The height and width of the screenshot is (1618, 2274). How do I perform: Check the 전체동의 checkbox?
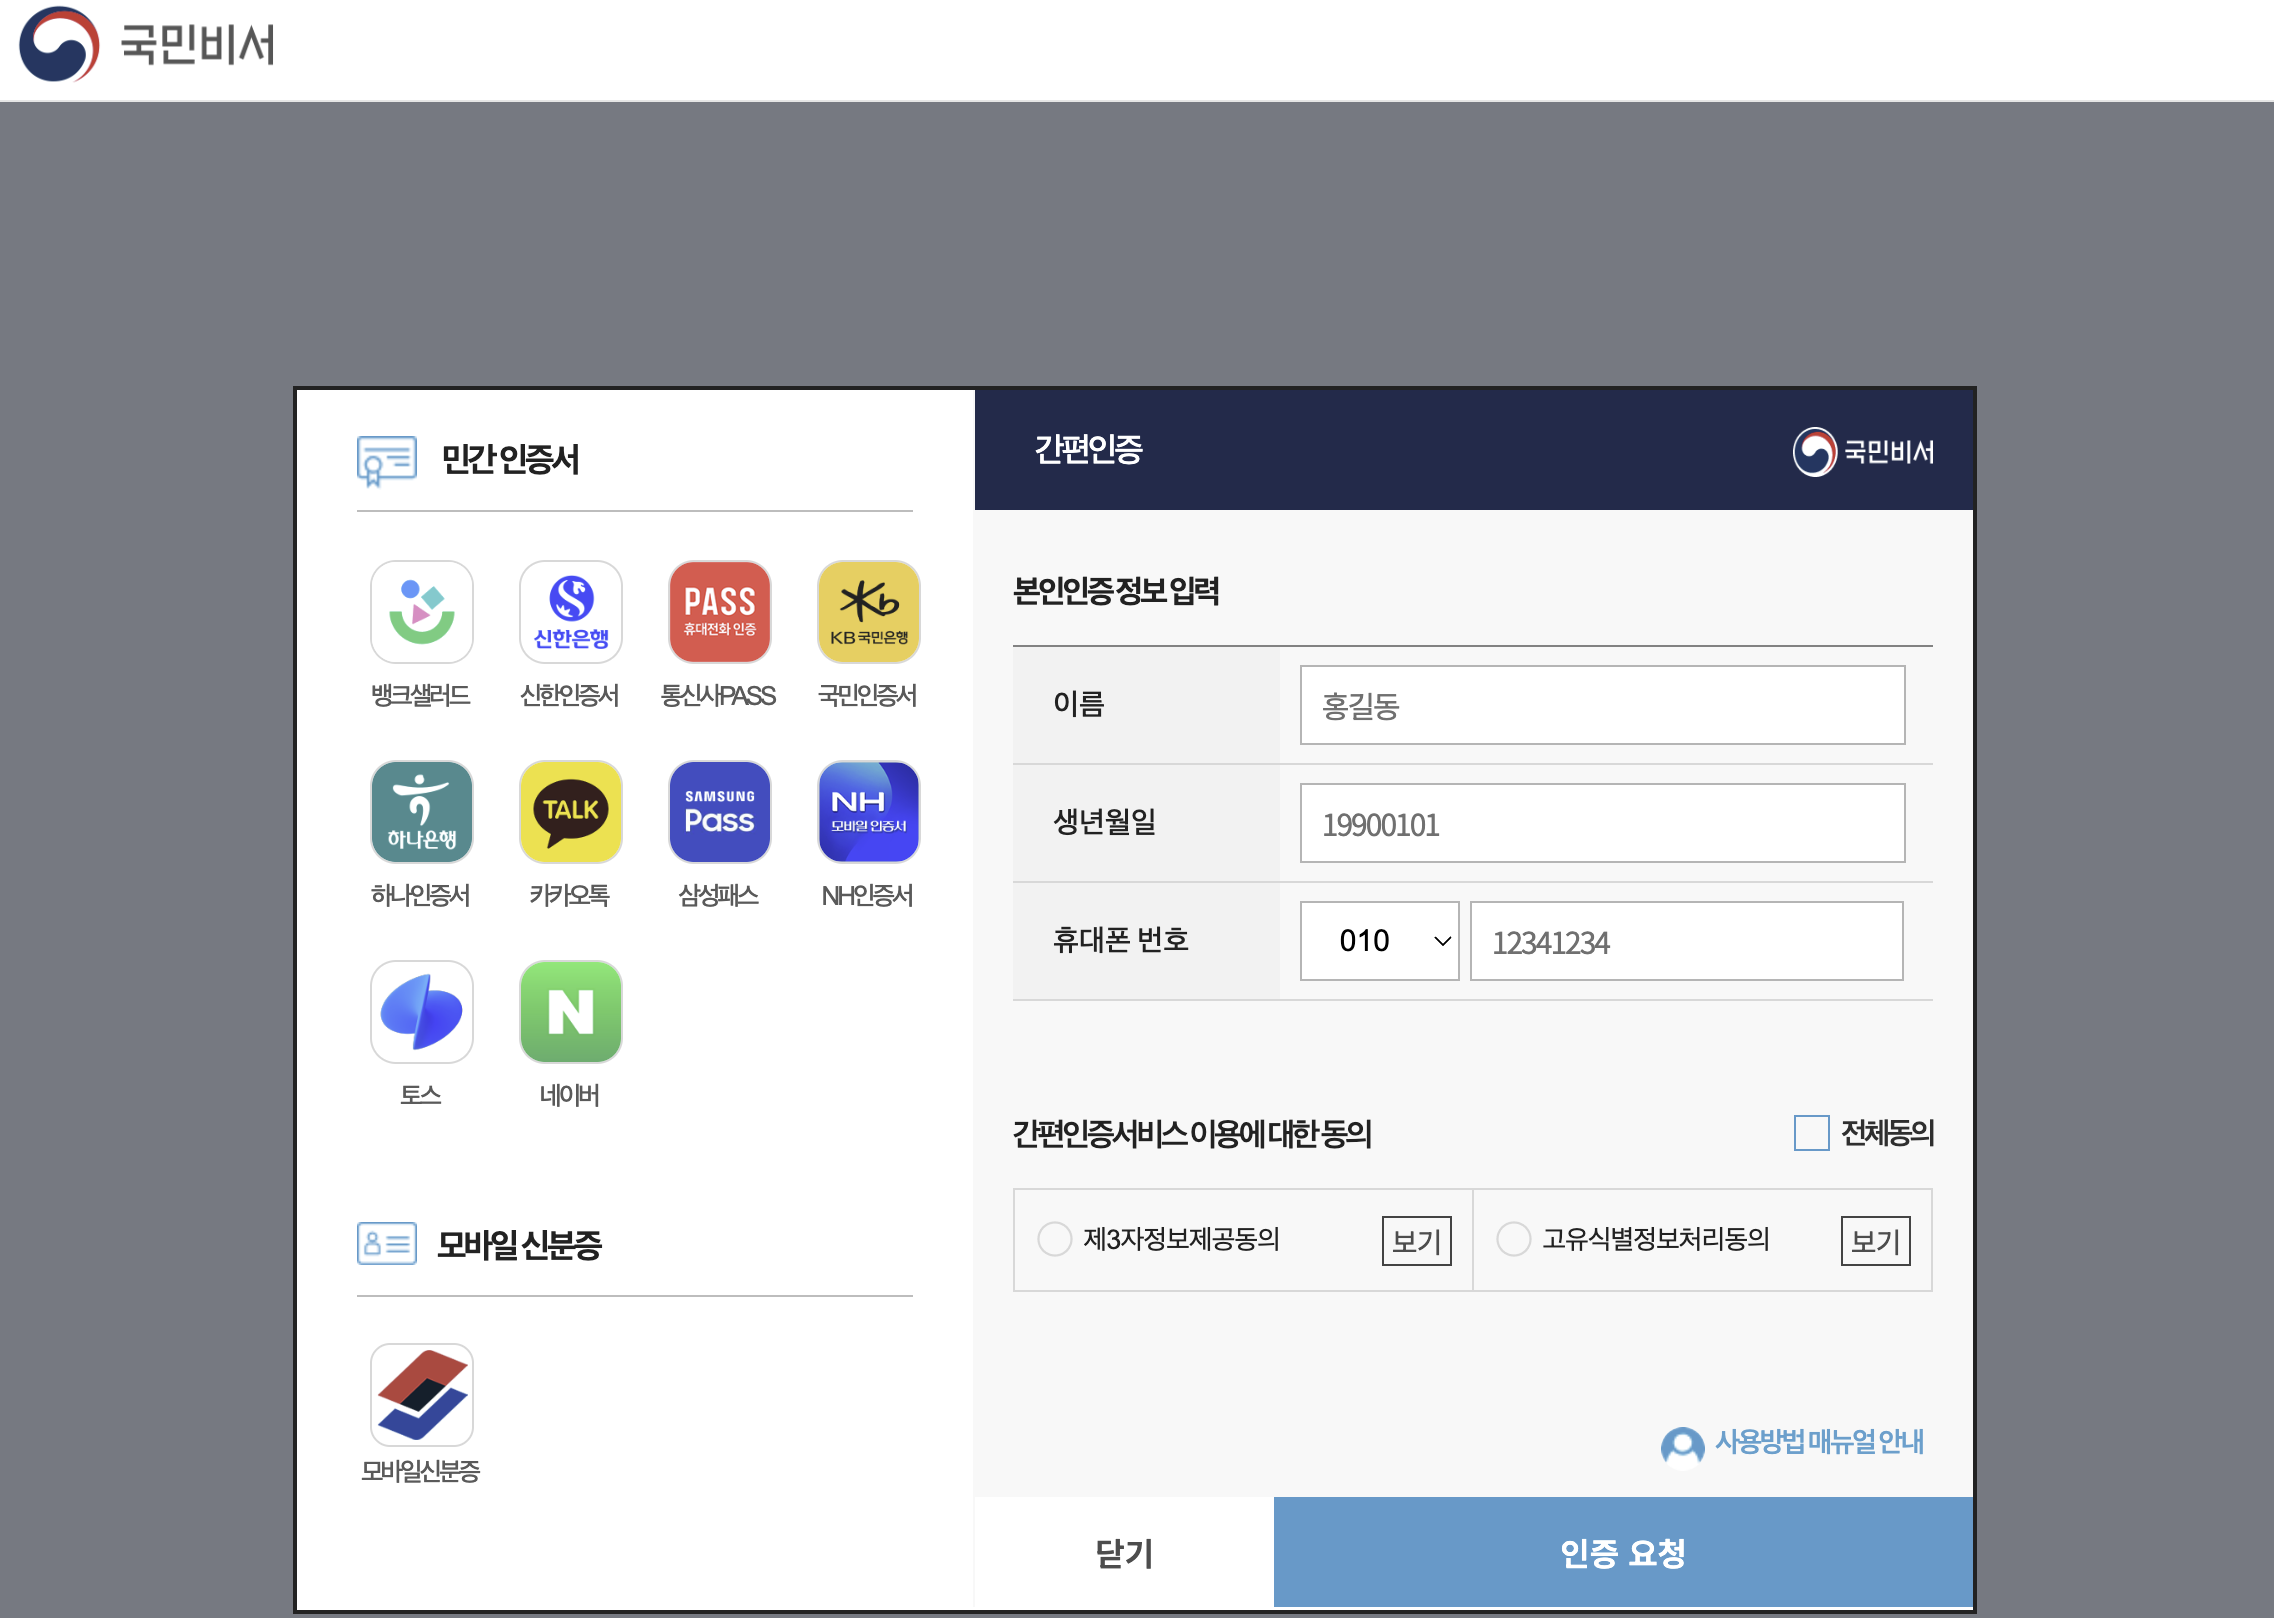click(1810, 1133)
